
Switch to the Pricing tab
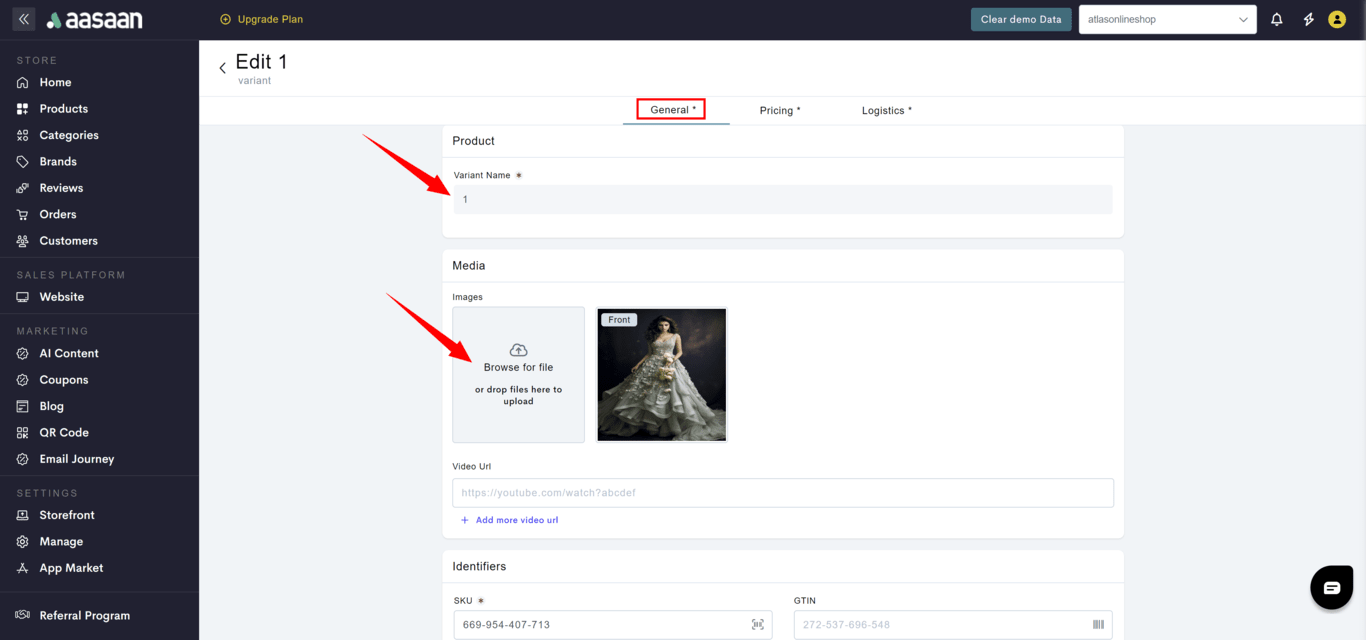[779, 110]
